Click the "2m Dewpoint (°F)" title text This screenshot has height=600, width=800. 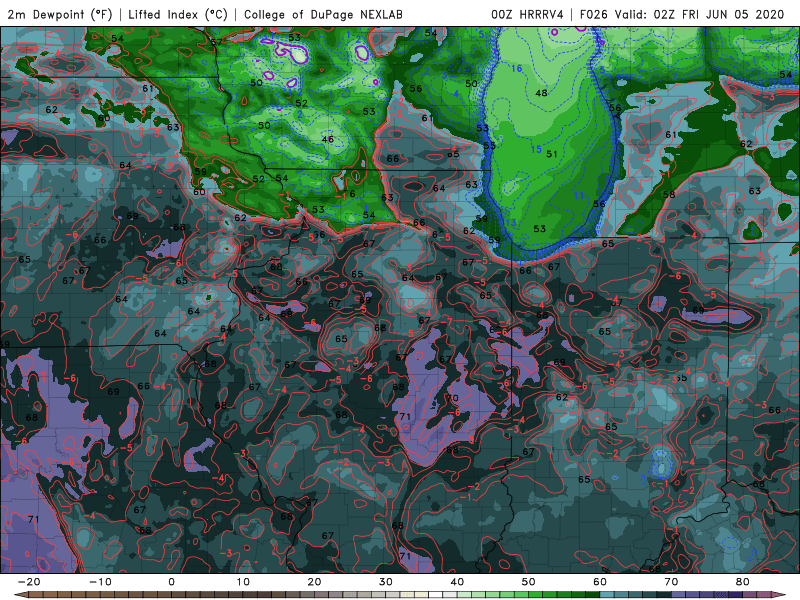click(59, 14)
